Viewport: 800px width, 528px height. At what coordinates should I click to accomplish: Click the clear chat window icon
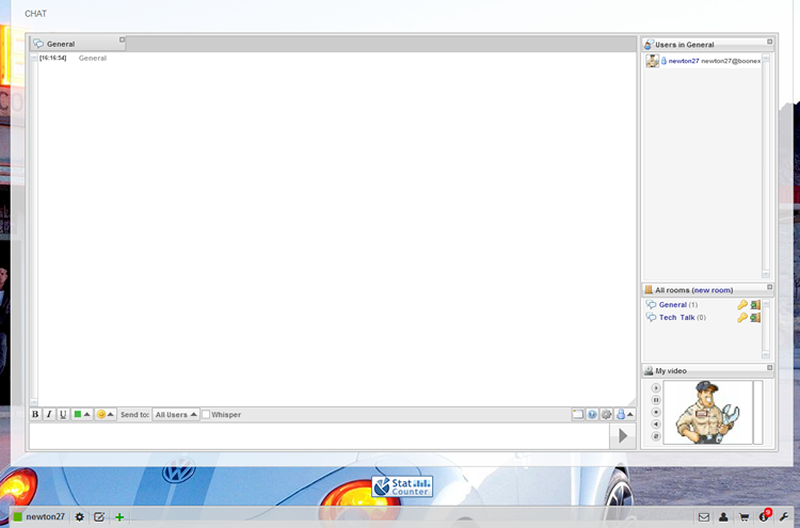tap(578, 414)
